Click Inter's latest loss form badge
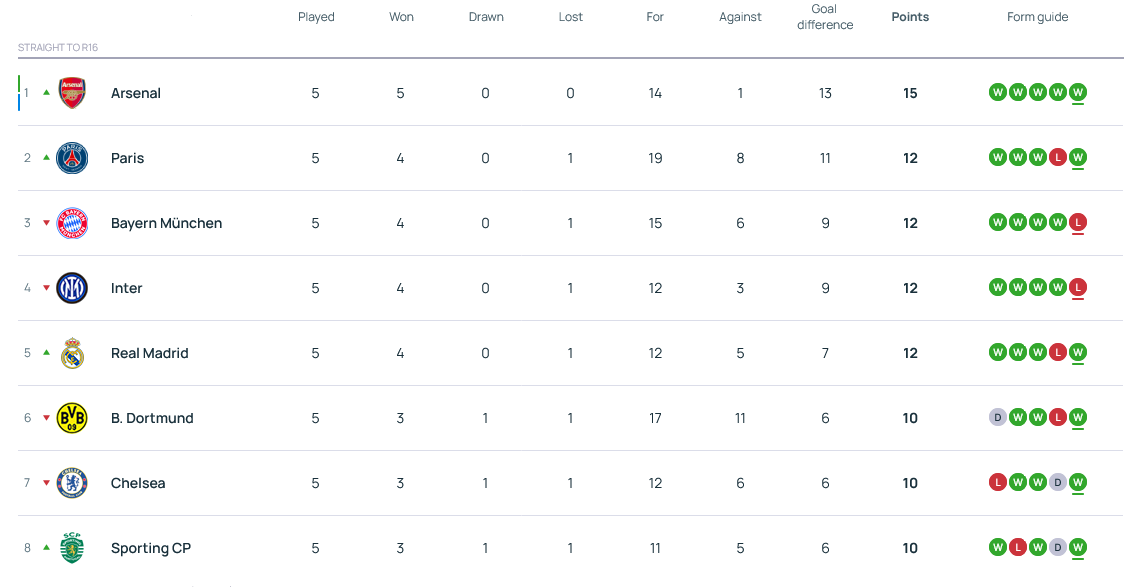The width and height of the screenshot is (1141, 587). pos(1077,288)
